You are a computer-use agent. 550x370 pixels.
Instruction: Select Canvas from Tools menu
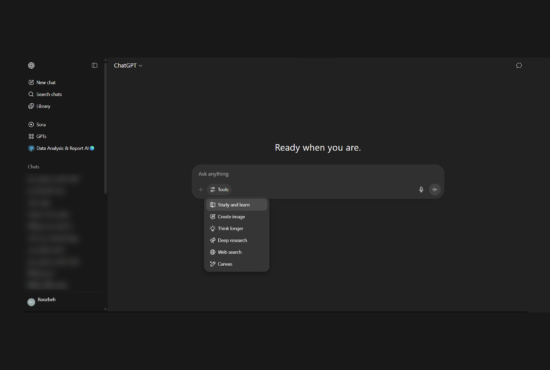click(x=236, y=264)
